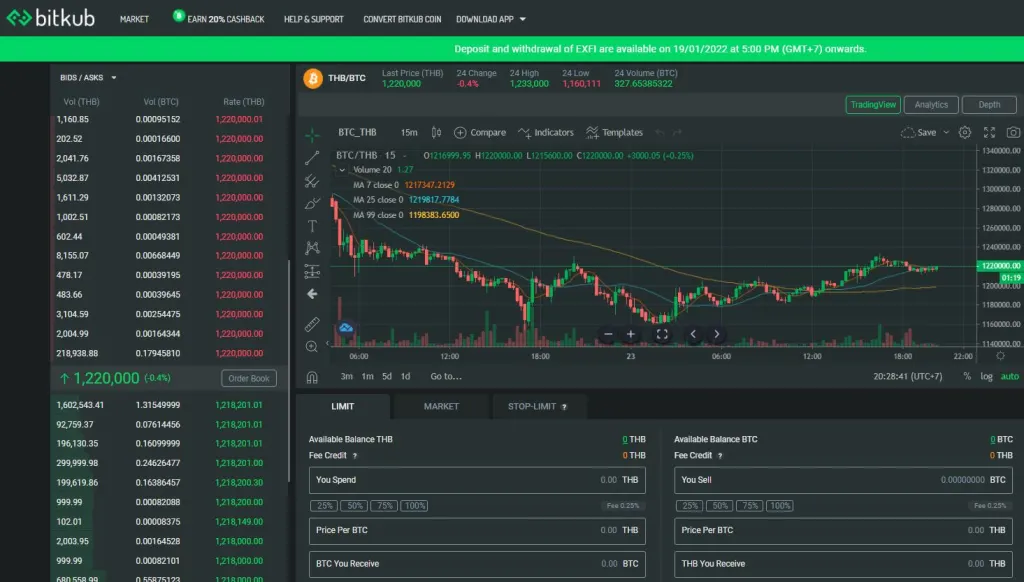The image size is (1024, 582).
Task: Take a chart snapshot with camera icon
Action: pyautogui.click(x=1013, y=133)
